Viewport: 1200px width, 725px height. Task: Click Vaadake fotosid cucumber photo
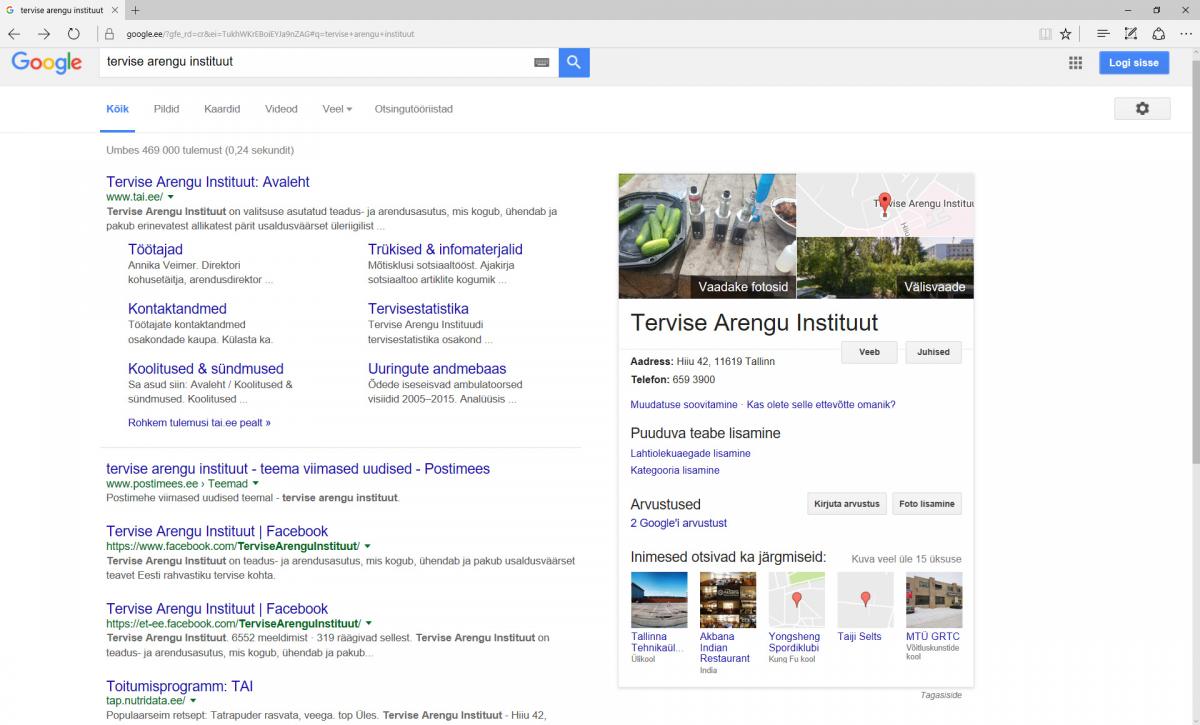(x=707, y=236)
